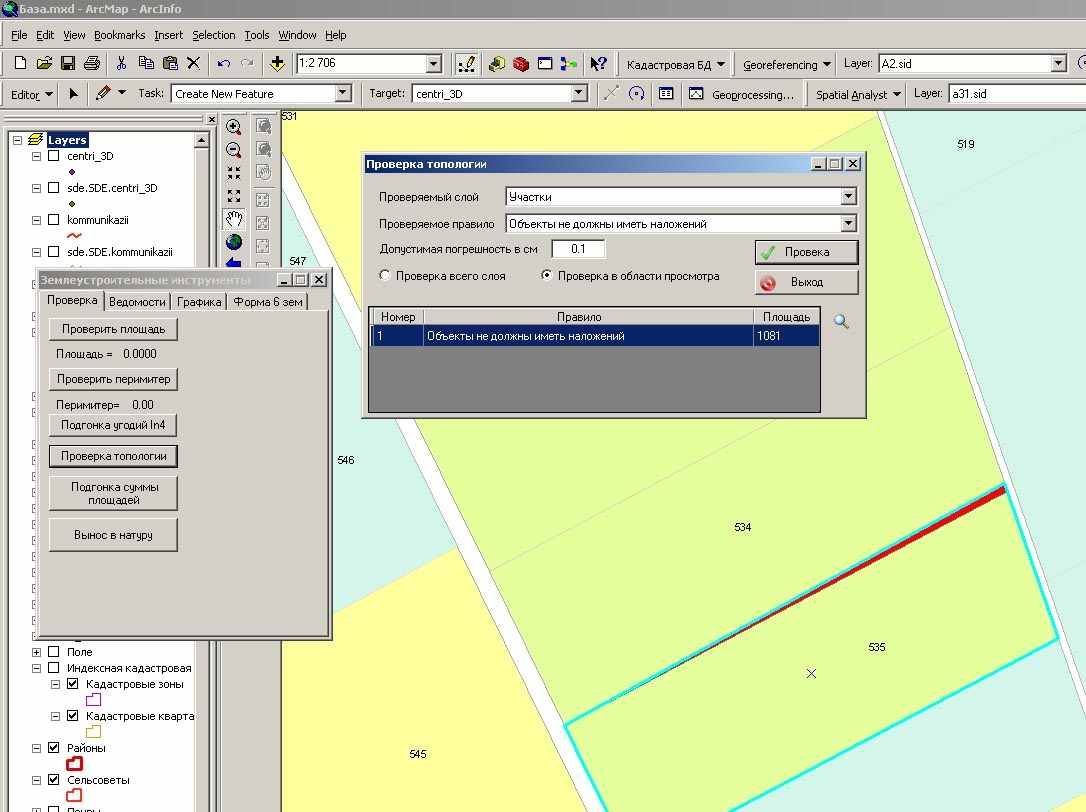Click Подгонка угодий In4 button
The height and width of the screenshot is (812, 1086).
[x=113, y=425]
